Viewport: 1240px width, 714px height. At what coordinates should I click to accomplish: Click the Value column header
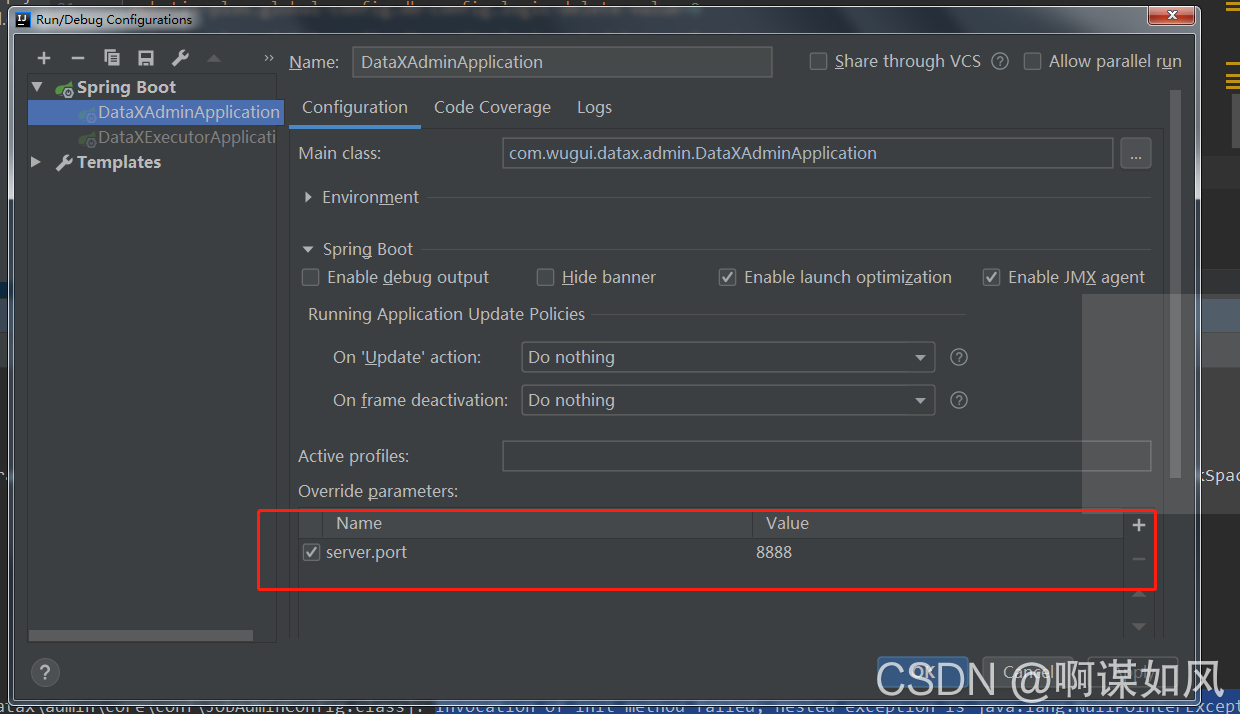pos(938,523)
